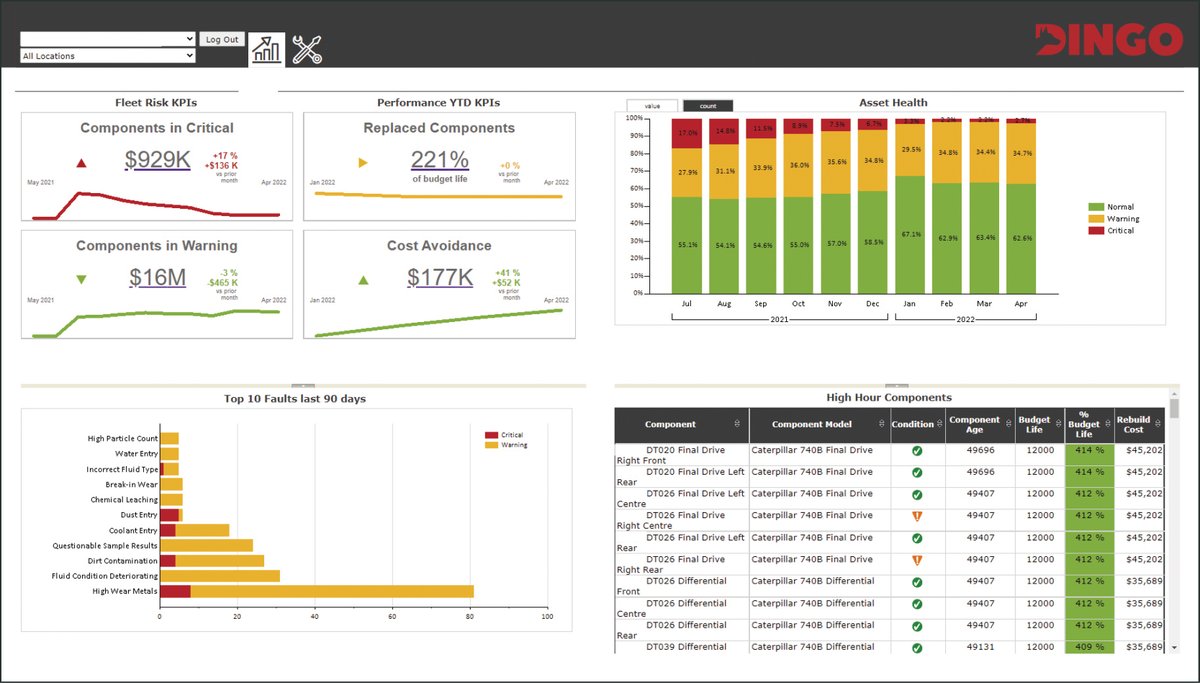The image size is (1200, 683).
Task: Click the Fleet Risk KPIs heading
Action: coord(156,102)
